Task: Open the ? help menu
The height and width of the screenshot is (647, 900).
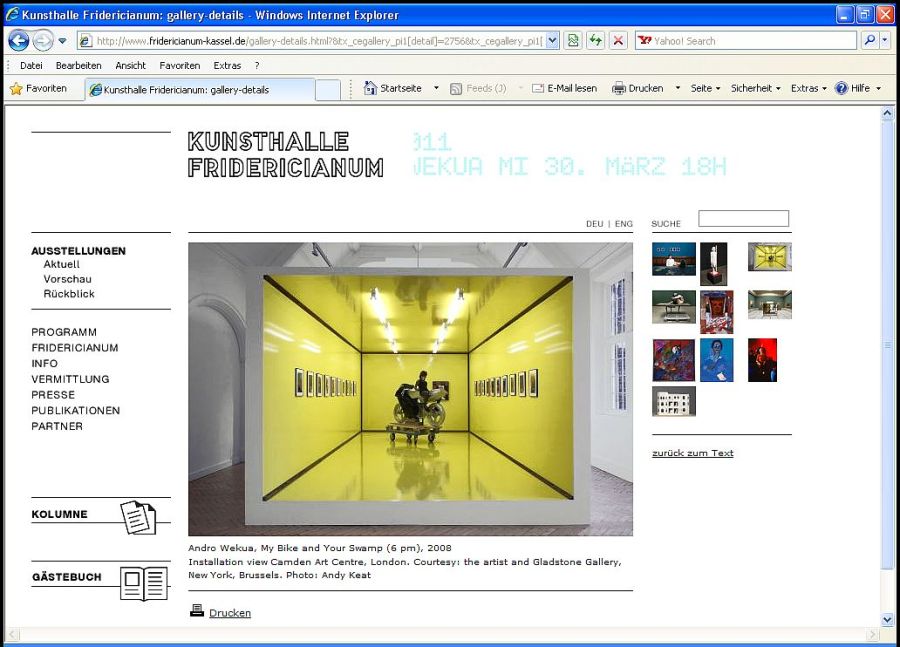Action: coord(257,65)
